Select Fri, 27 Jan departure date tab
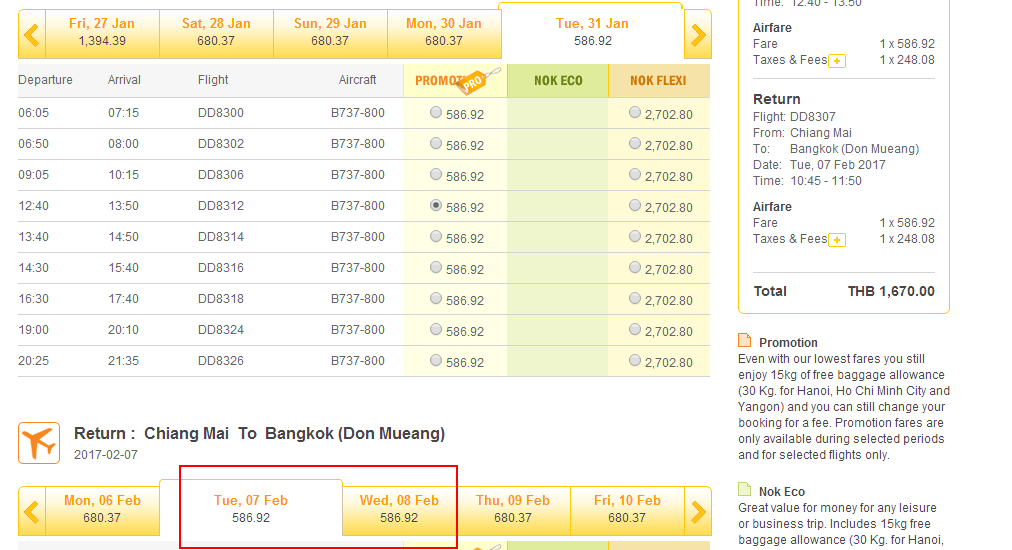This screenshot has width=1012, height=550. click(x=102, y=32)
